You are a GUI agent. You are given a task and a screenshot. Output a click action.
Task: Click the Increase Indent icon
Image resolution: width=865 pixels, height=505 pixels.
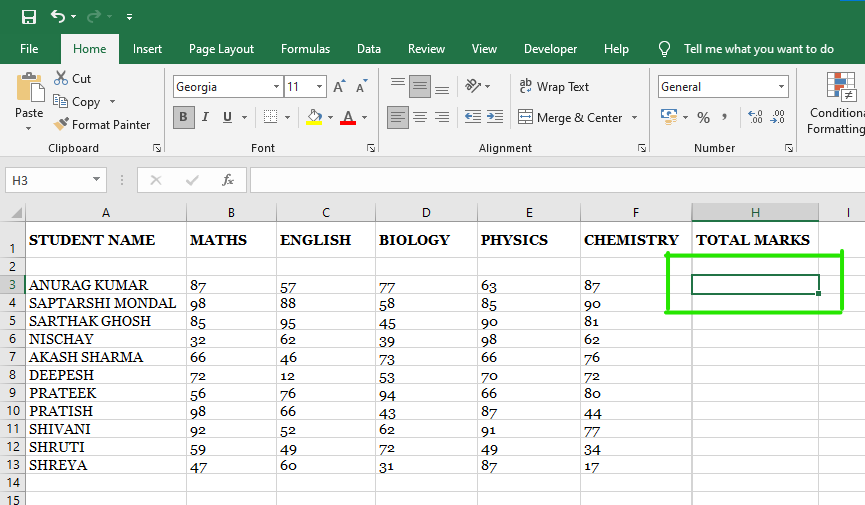pos(496,118)
